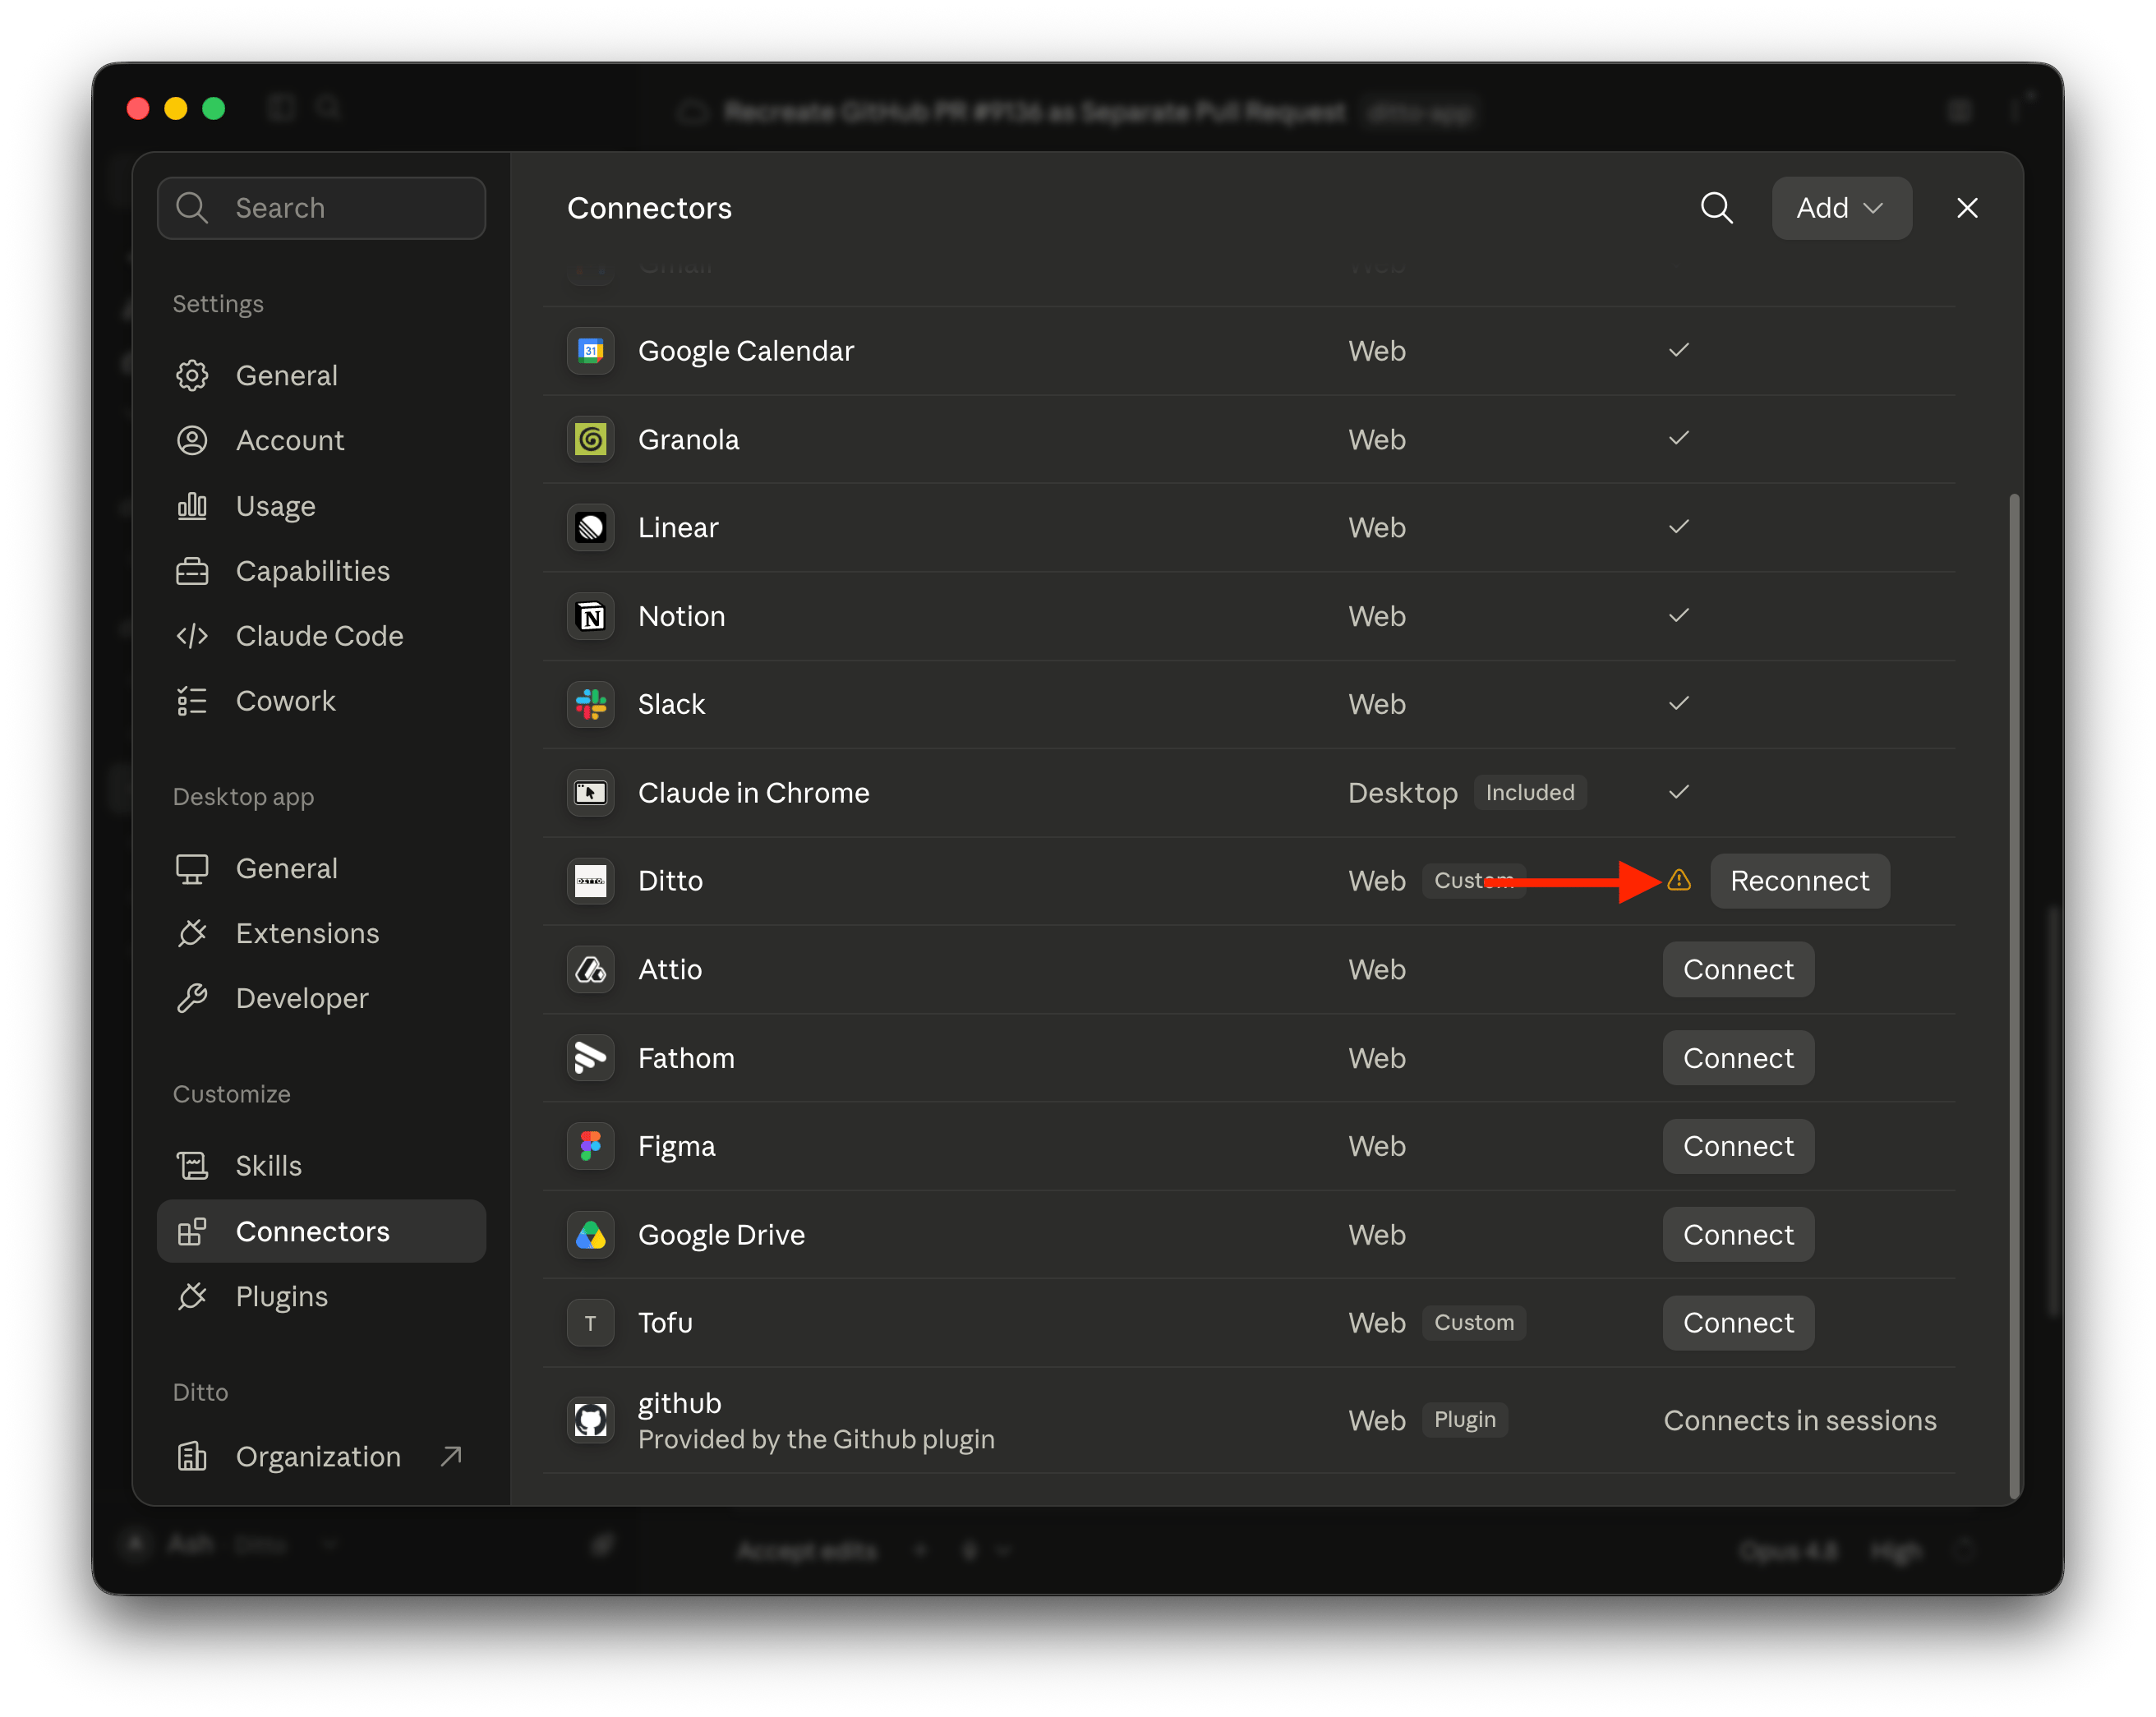Connect the Google Drive connector
Screen dimensions: 2156x1717
[x=1738, y=1235]
